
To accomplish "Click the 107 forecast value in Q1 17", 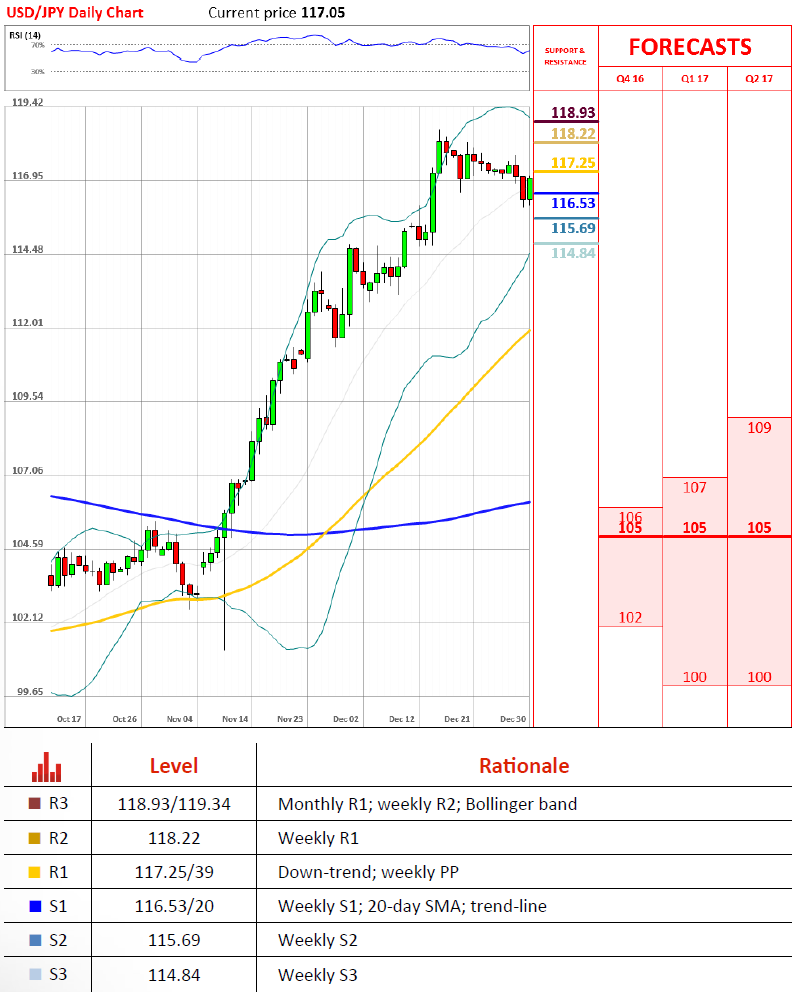I will (x=694, y=488).
